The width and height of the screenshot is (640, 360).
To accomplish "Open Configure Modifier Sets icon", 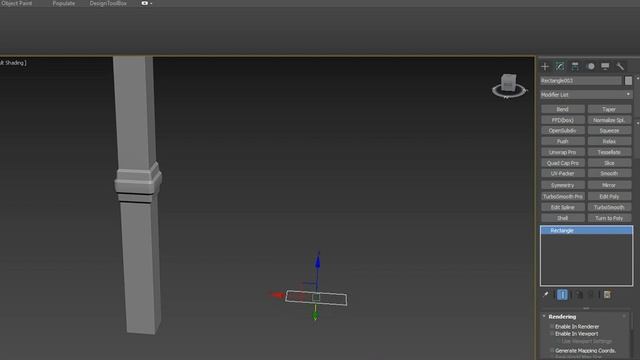I will 607,295.
